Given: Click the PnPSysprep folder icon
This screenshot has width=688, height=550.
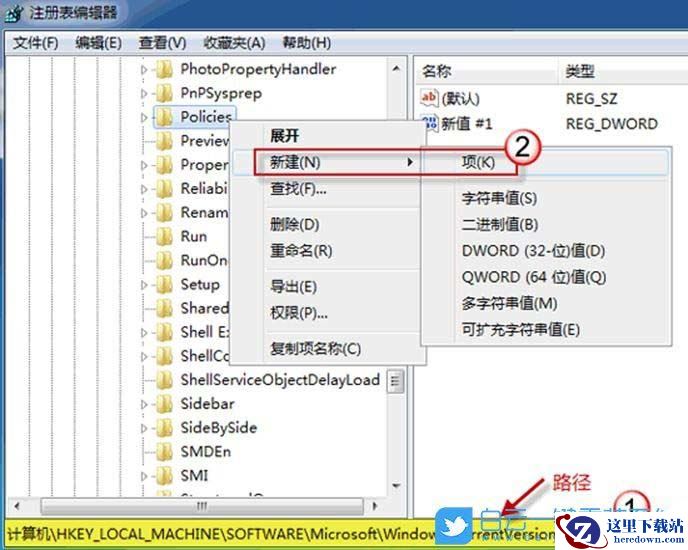Looking at the screenshot, I should tap(165, 93).
